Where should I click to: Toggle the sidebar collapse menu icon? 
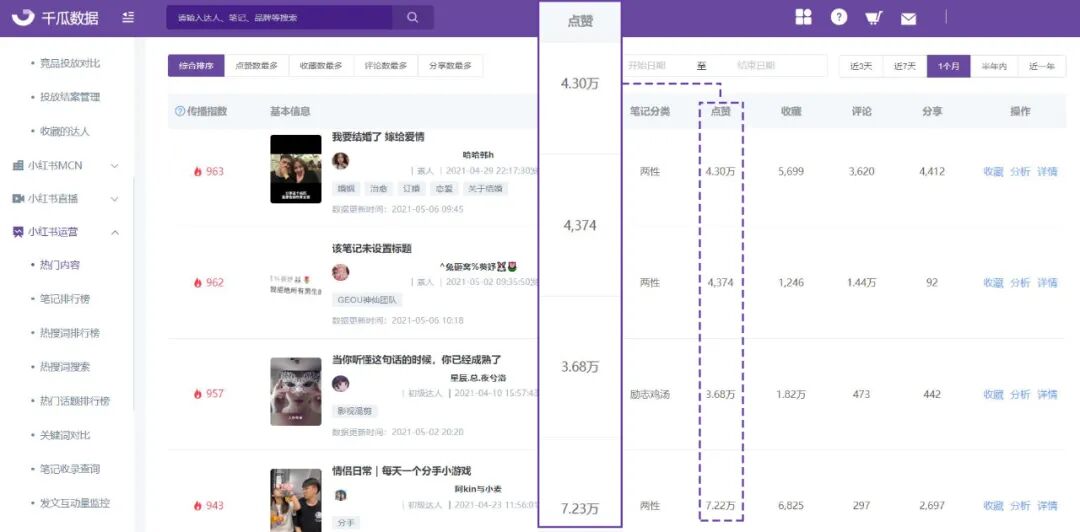tap(128, 17)
